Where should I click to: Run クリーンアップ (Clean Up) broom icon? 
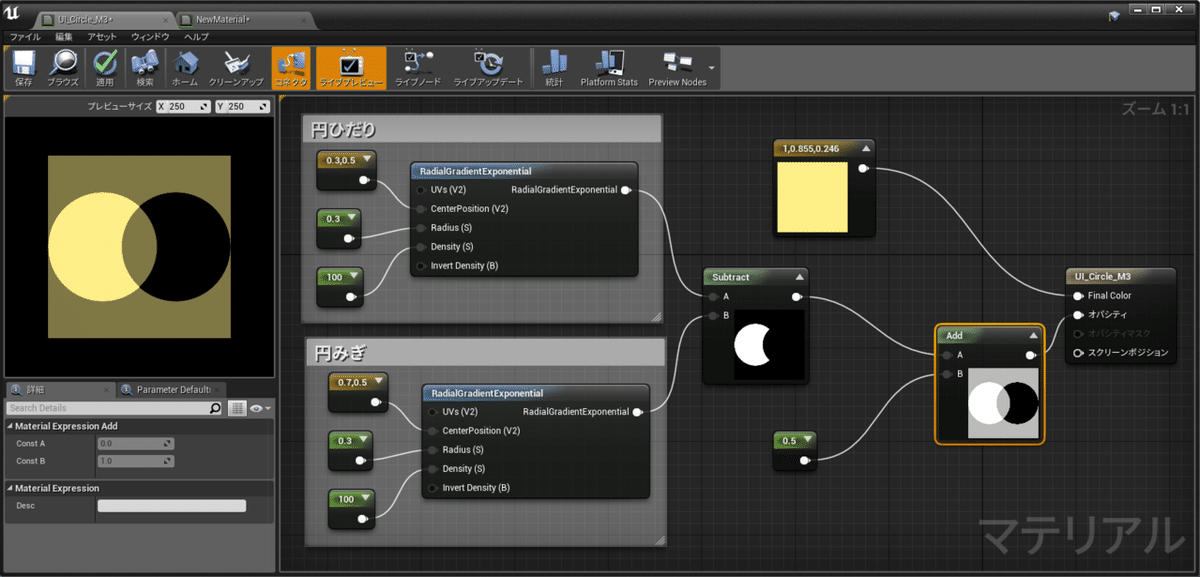[236, 63]
